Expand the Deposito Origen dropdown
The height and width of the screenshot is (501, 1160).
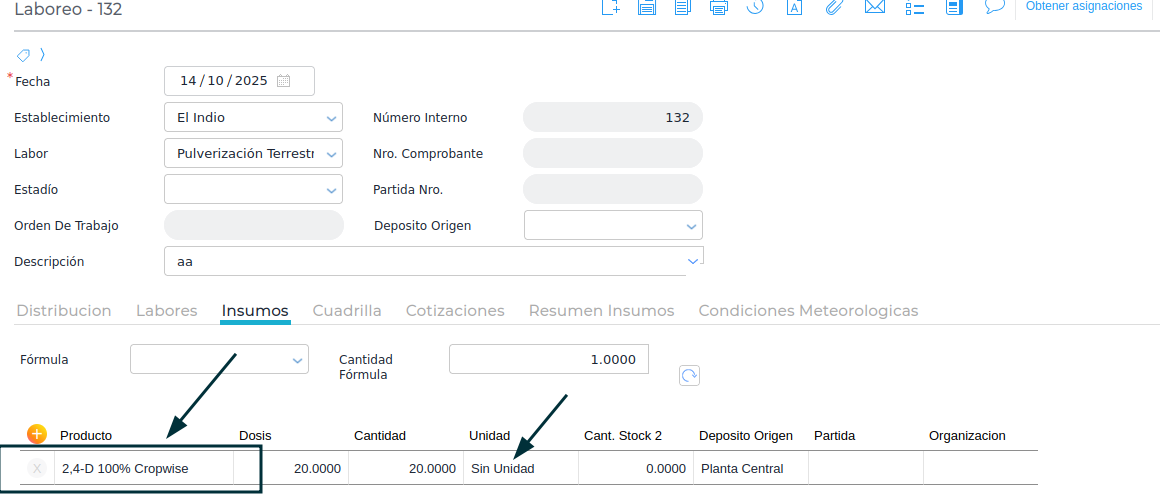691,226
